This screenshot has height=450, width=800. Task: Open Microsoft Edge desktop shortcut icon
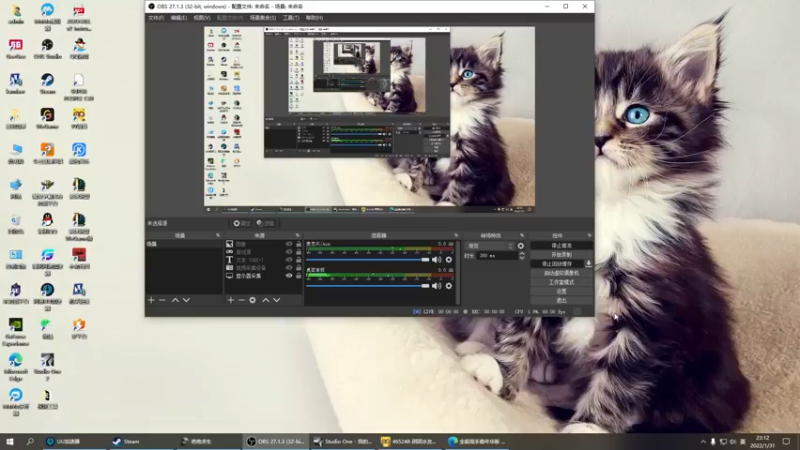coord(16,366)
